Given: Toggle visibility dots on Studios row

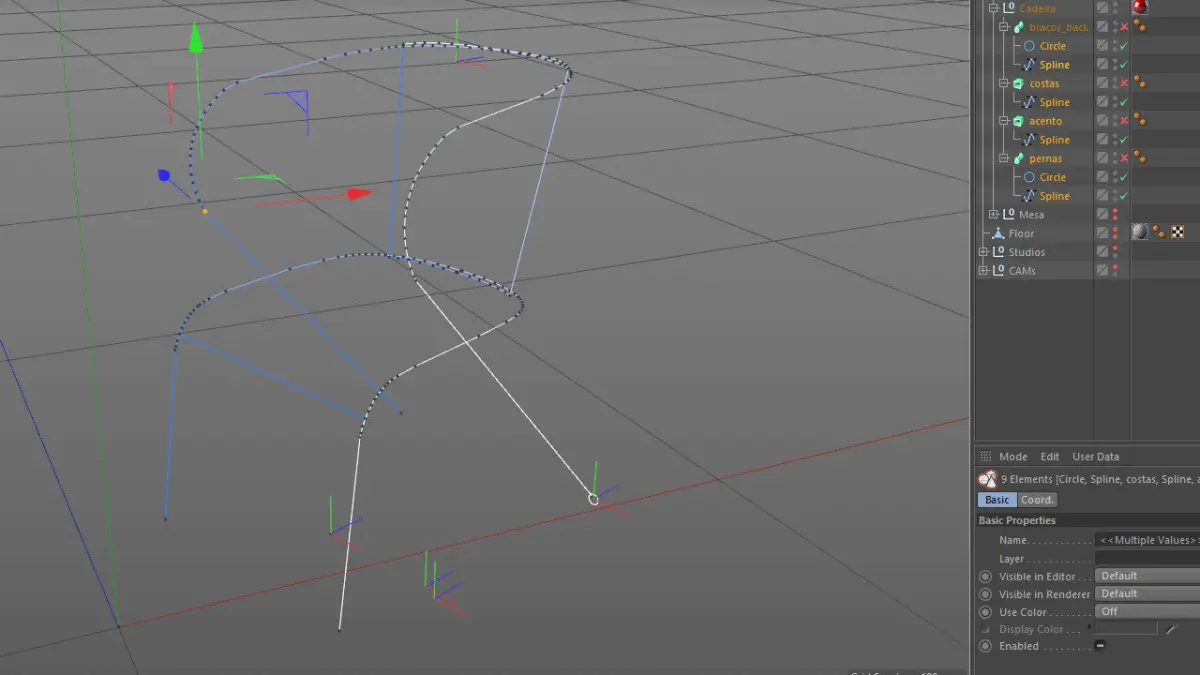Looking at the screenshot, I should (x=1115, y=252).
